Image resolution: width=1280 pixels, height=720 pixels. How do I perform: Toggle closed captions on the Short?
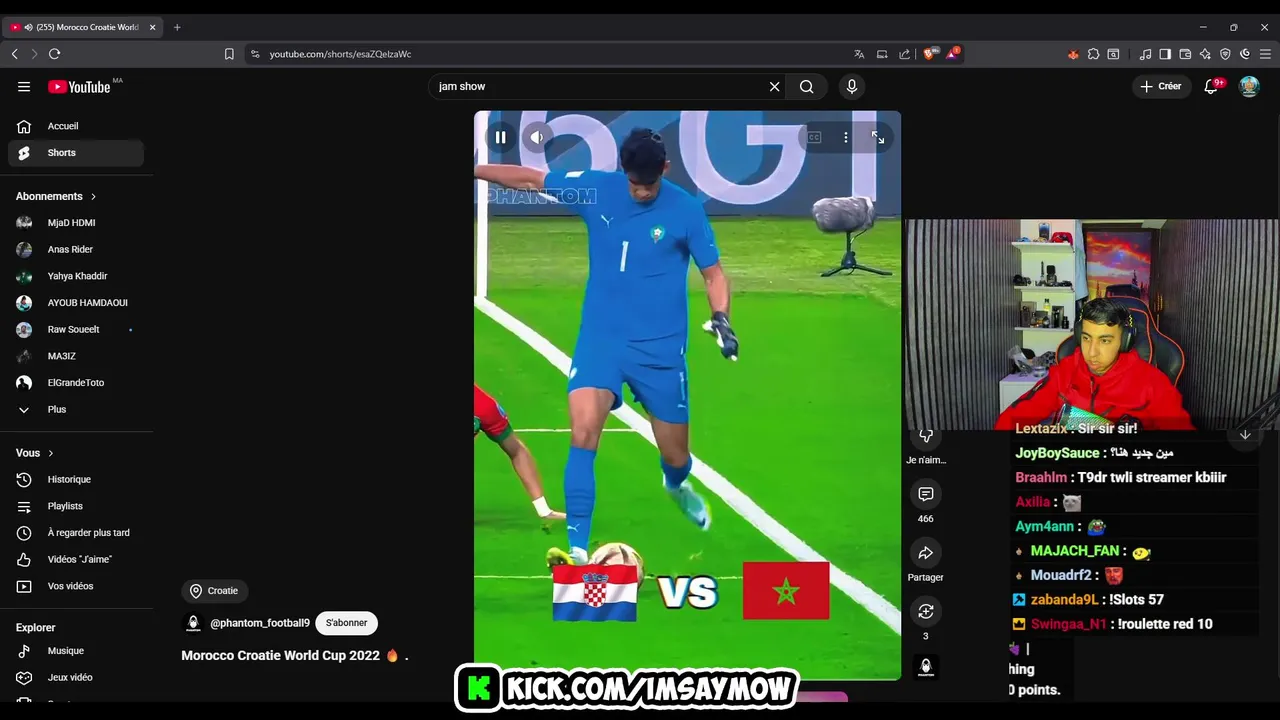click(x=814, y=137)
